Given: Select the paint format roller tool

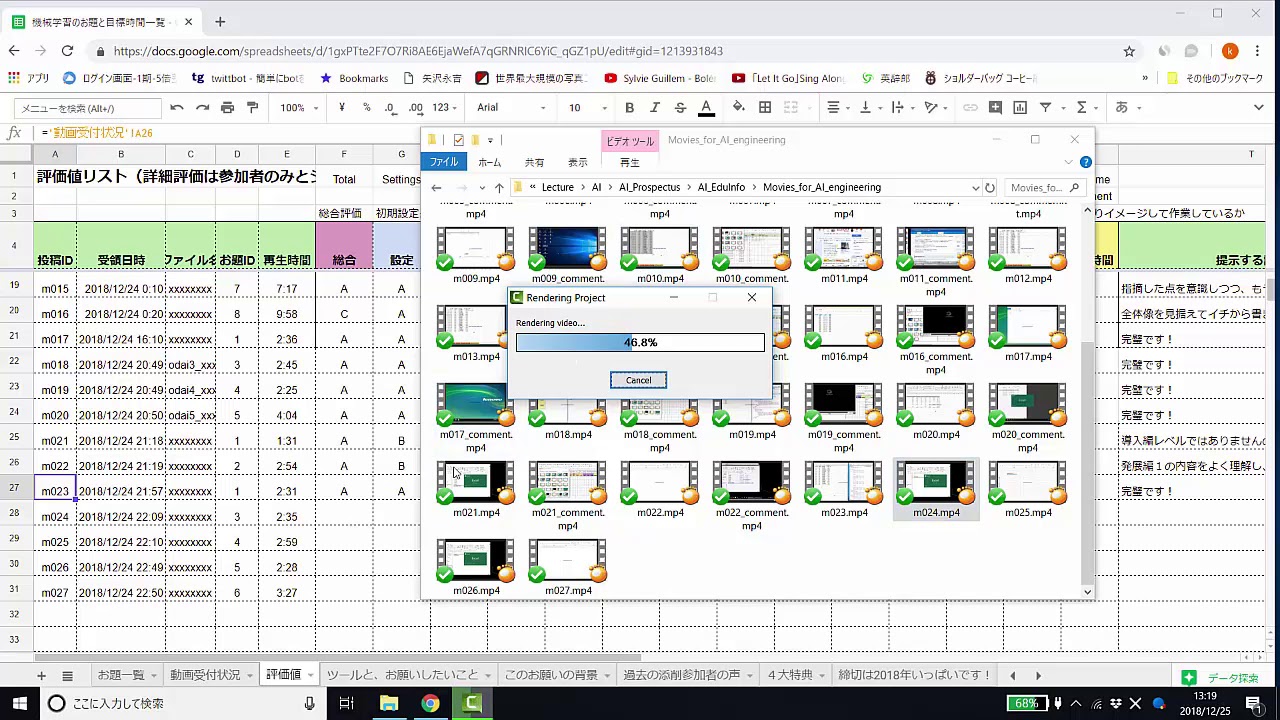Looking at the screenshot, I should tap(252, 108).
